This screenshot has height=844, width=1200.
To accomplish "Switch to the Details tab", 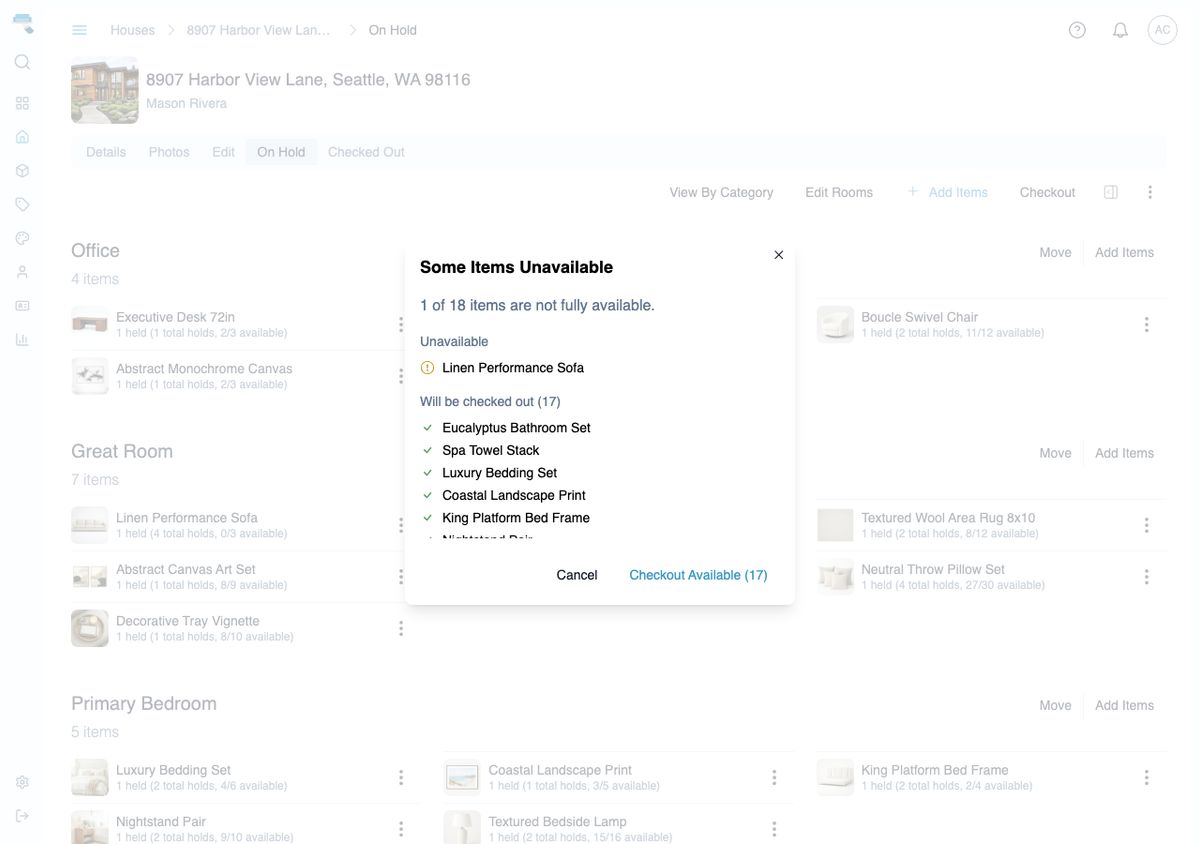I will click(x=106, y=152).
